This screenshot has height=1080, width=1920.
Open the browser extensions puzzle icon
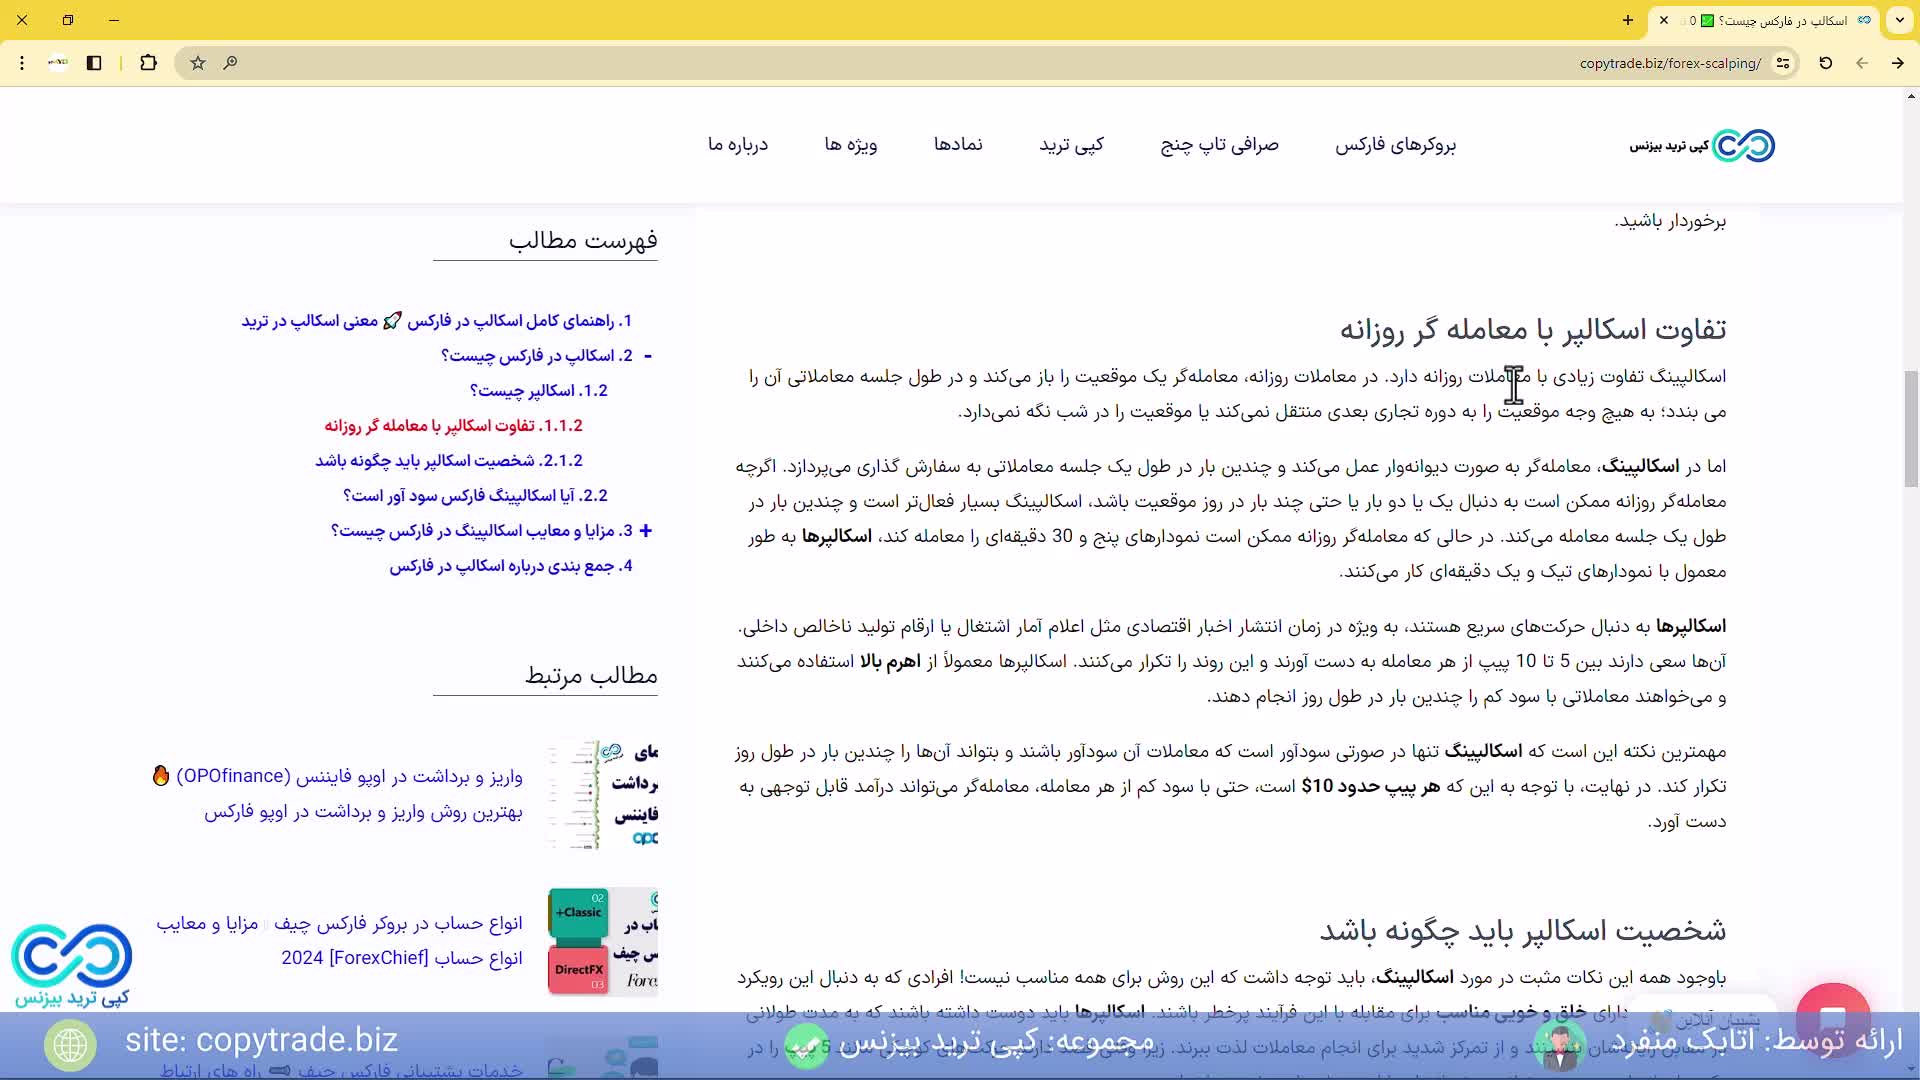[x=148, y=63]
